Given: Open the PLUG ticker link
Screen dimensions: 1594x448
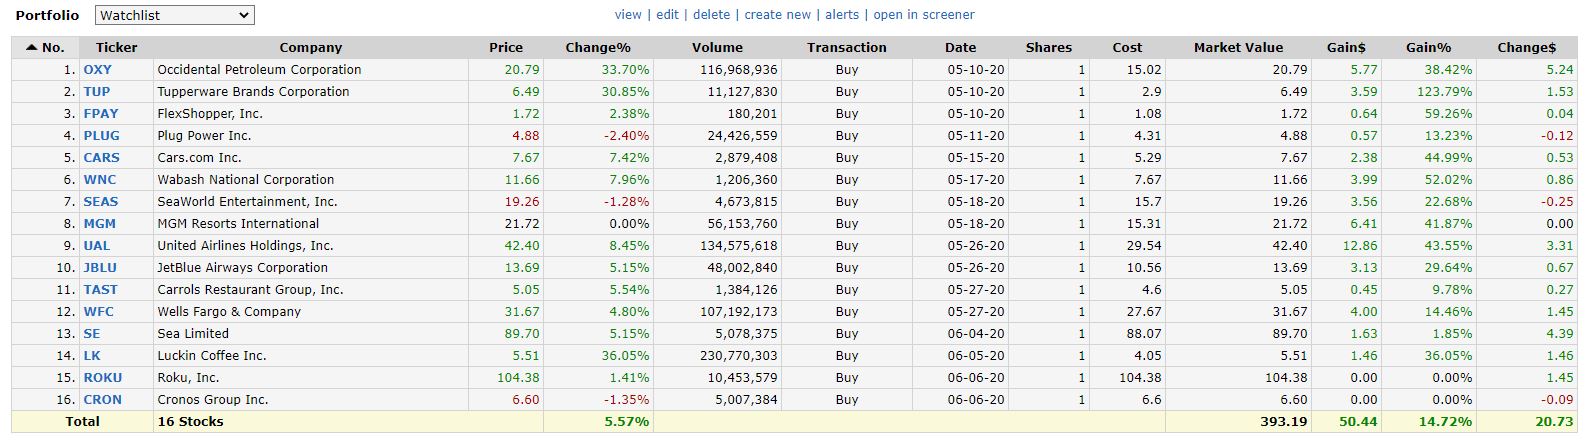Looking at the screenshot, I should (101, 136).
